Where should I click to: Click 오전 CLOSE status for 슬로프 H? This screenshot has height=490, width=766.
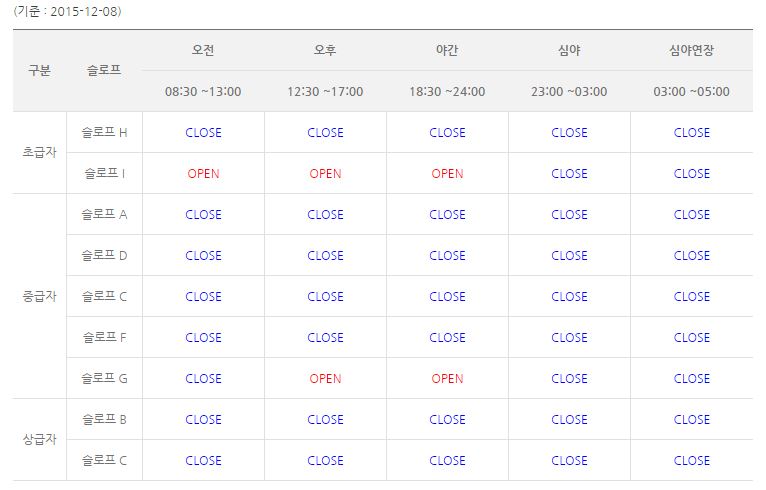[203, 132]
